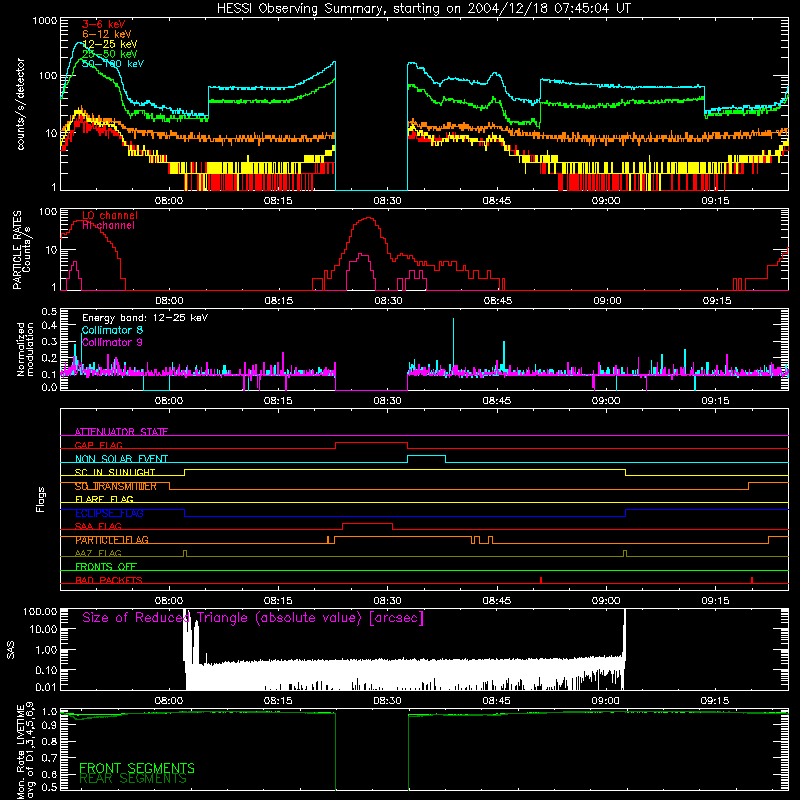This screenshot has height=800, width=800.
Task: Click the HESSI Observing Summary plot title
Action: coord(424,9)
